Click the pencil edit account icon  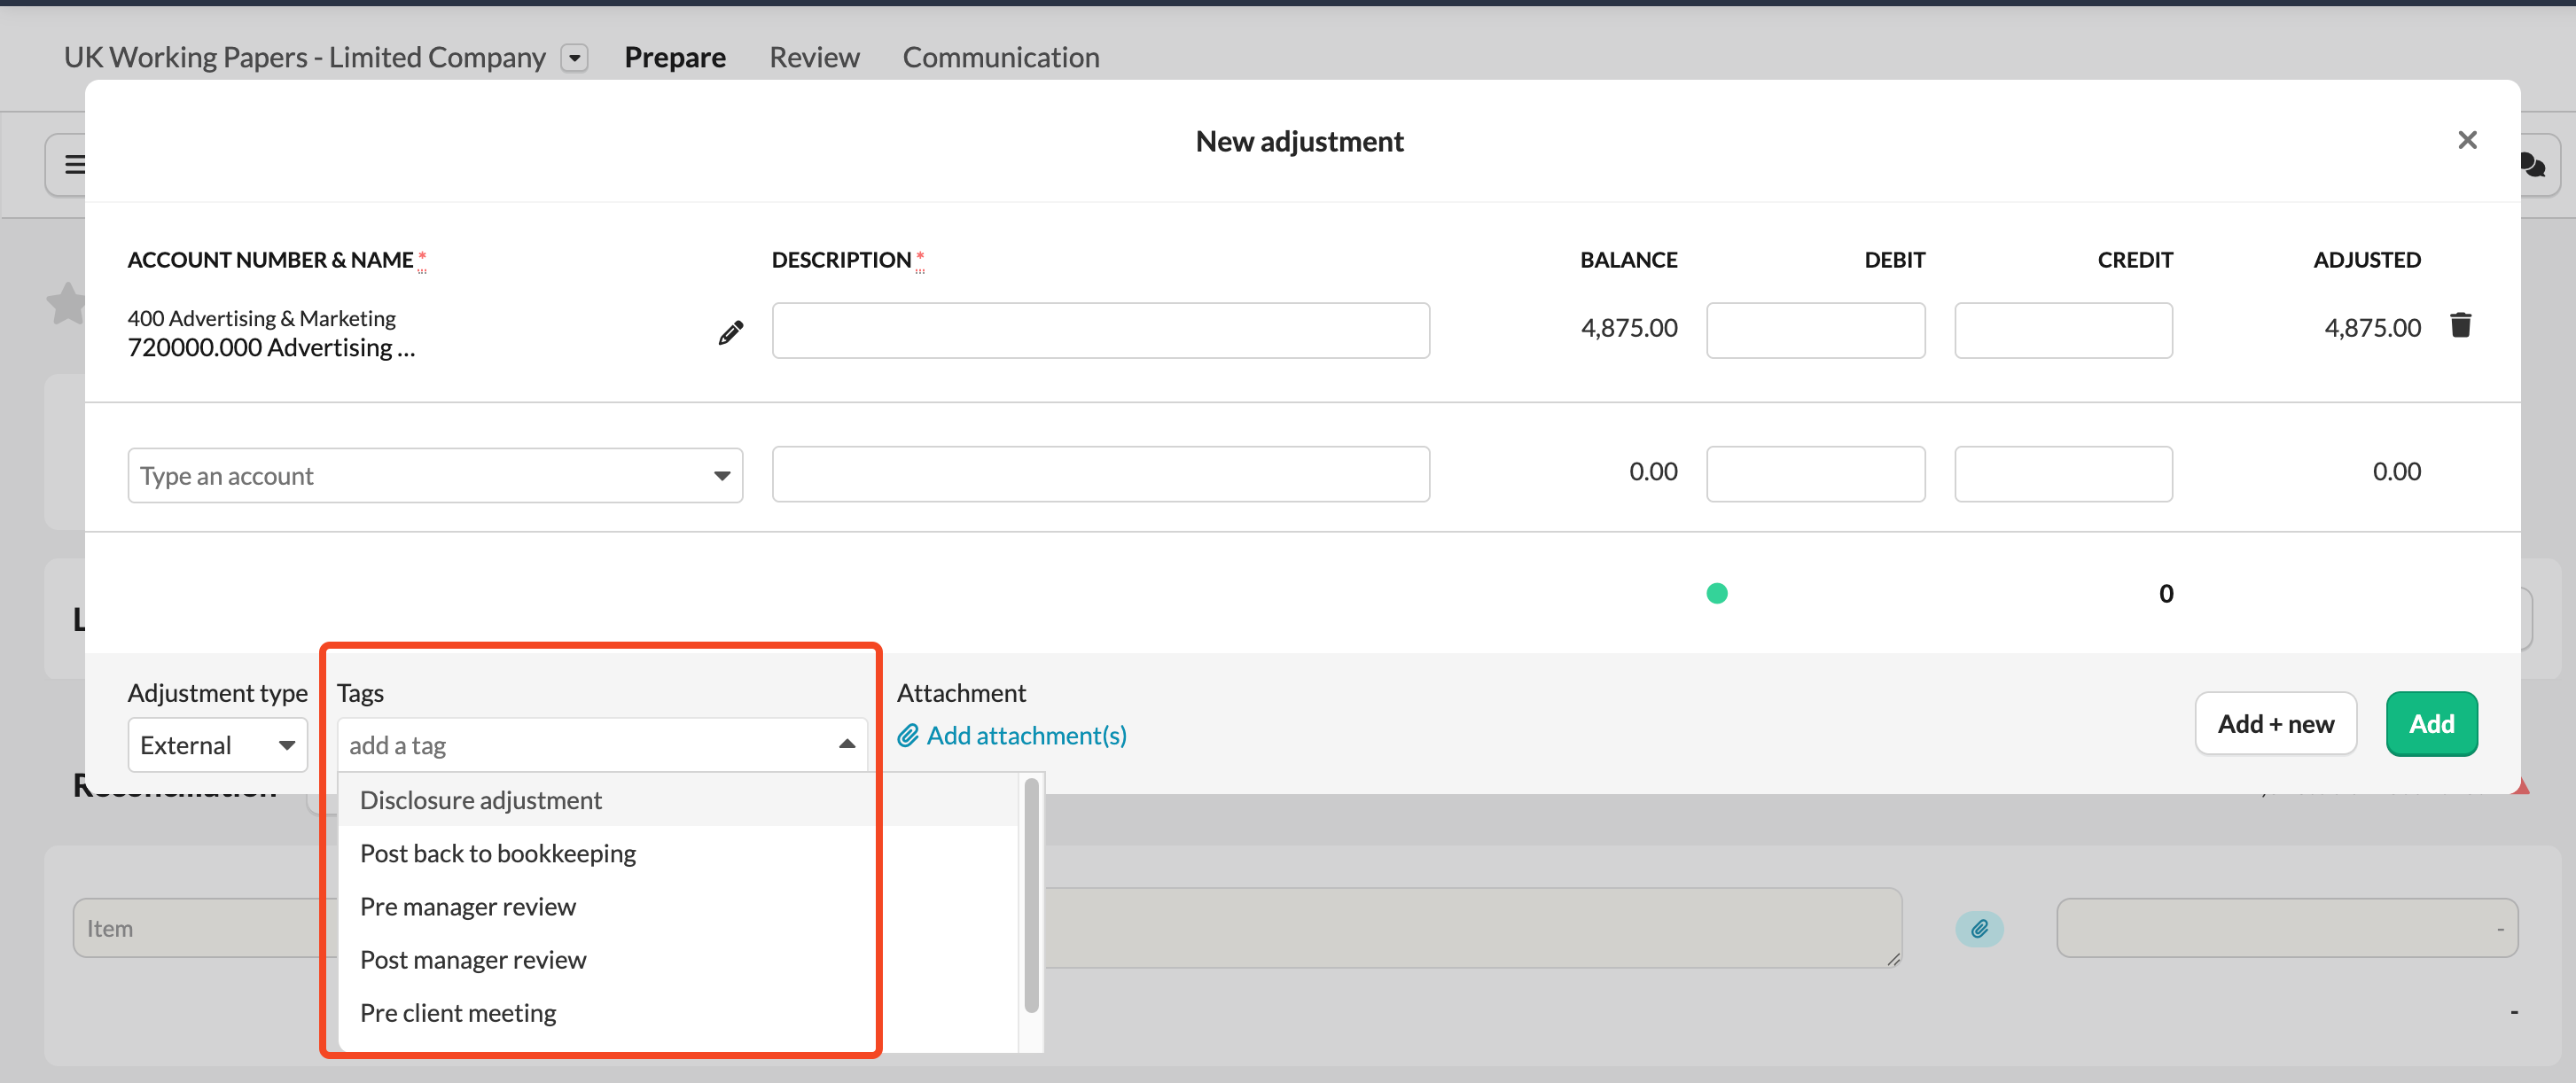pyautogui.click(x=731, y=333)
